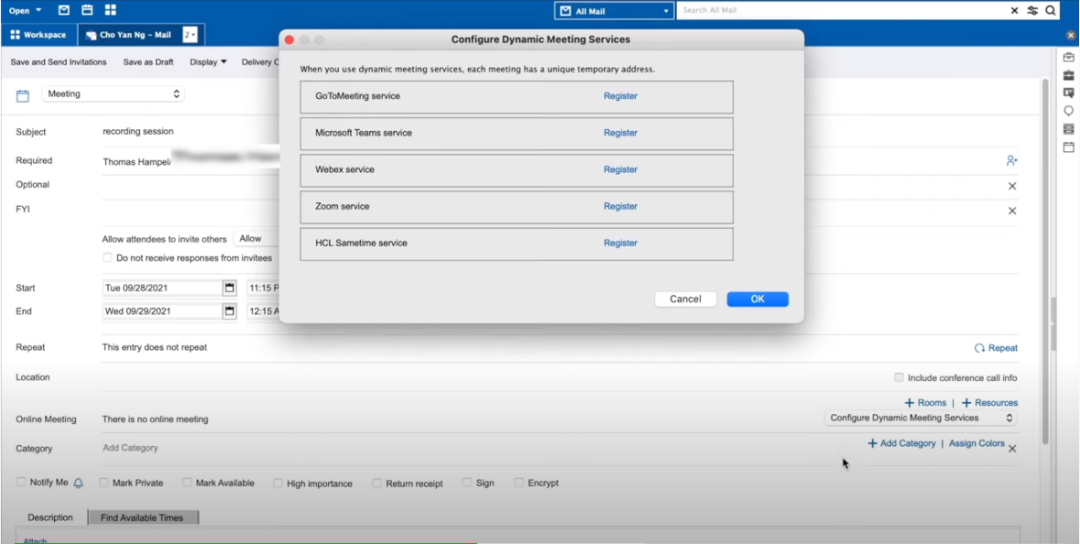Click the Notify Me bell icon
Screen dimensions: 1080x544
click(78, 483)
